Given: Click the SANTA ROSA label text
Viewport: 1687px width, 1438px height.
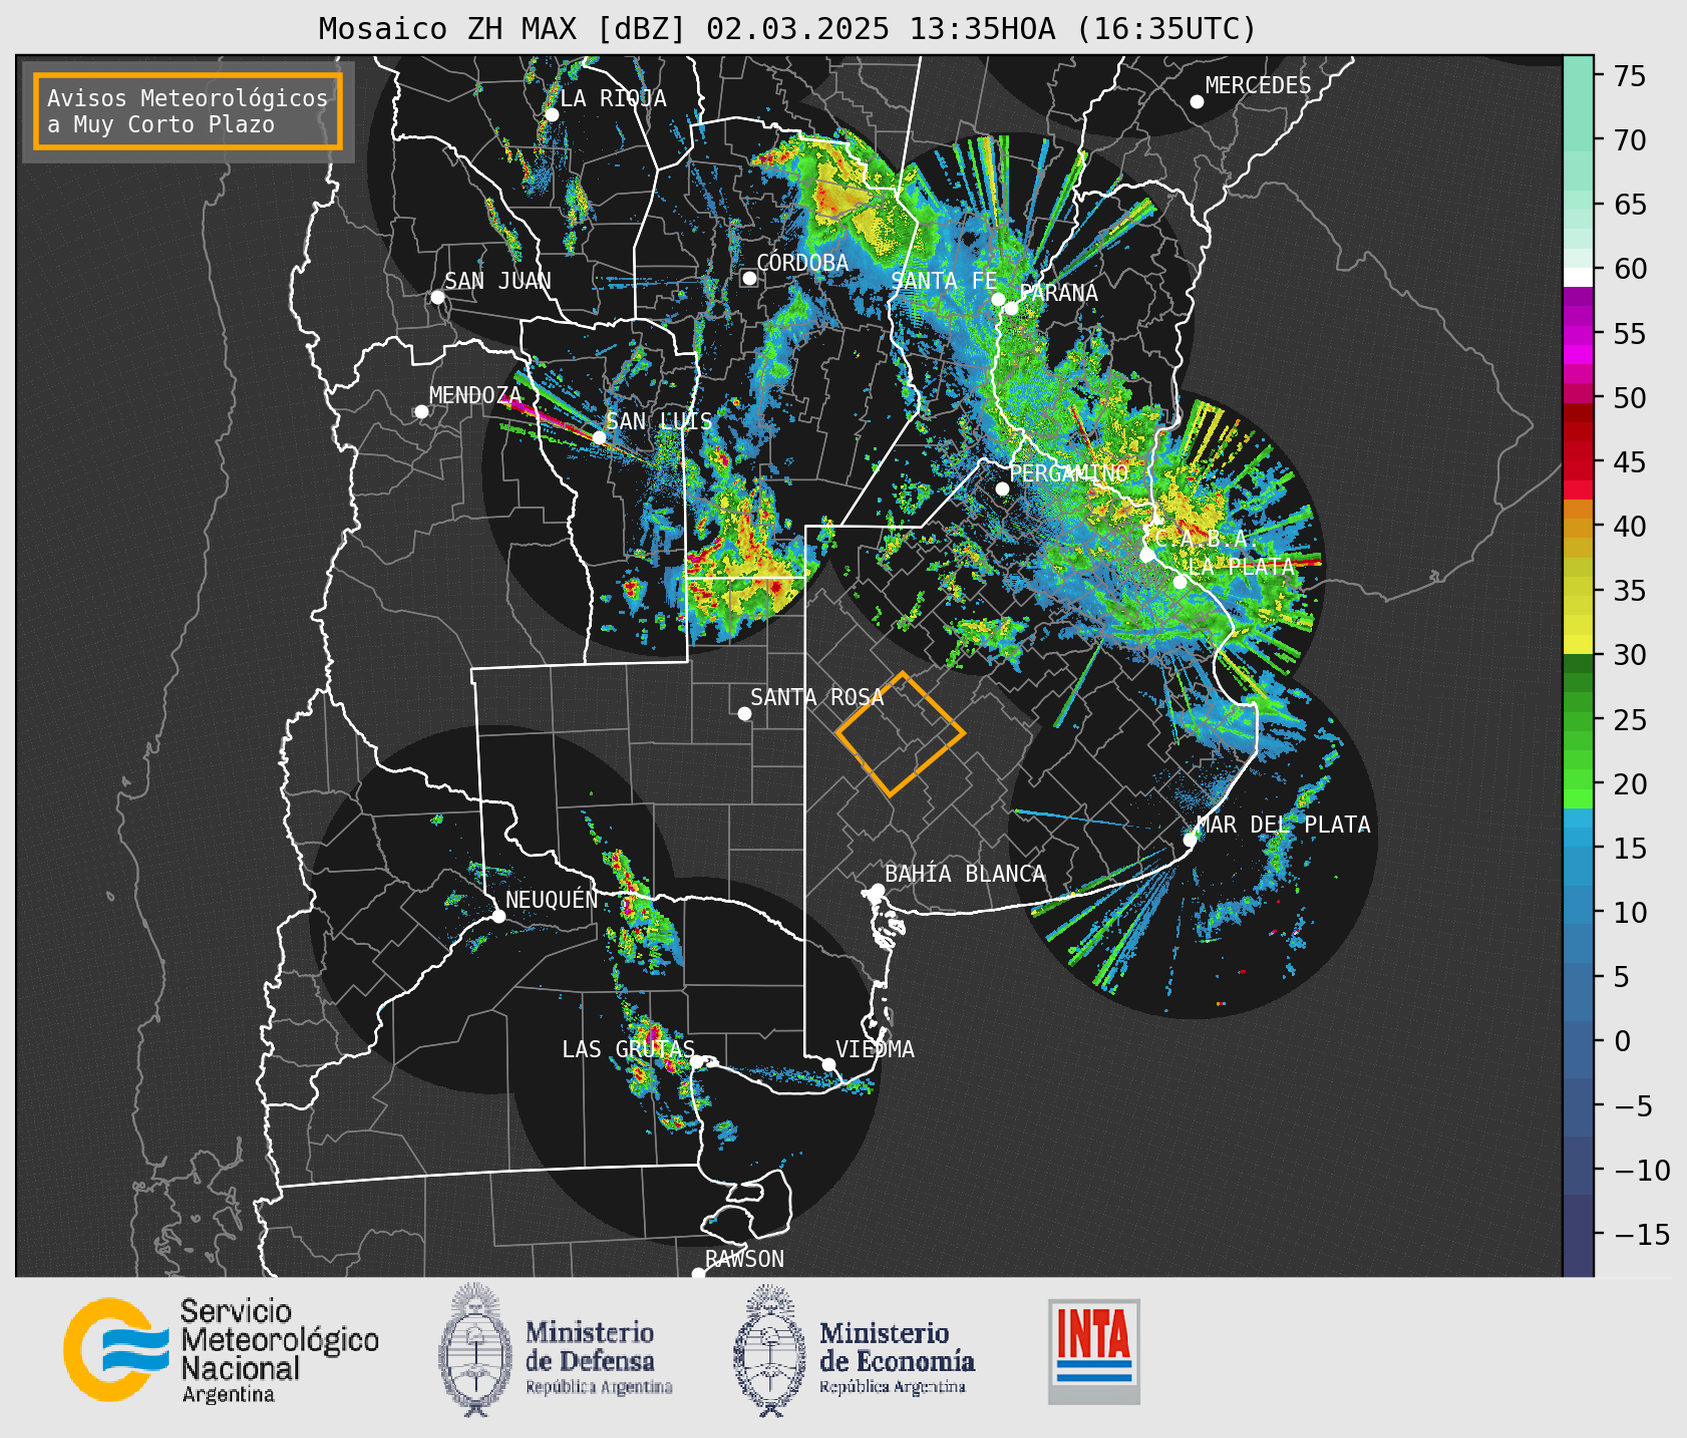Looking at the screenshot, I should 817,697.
